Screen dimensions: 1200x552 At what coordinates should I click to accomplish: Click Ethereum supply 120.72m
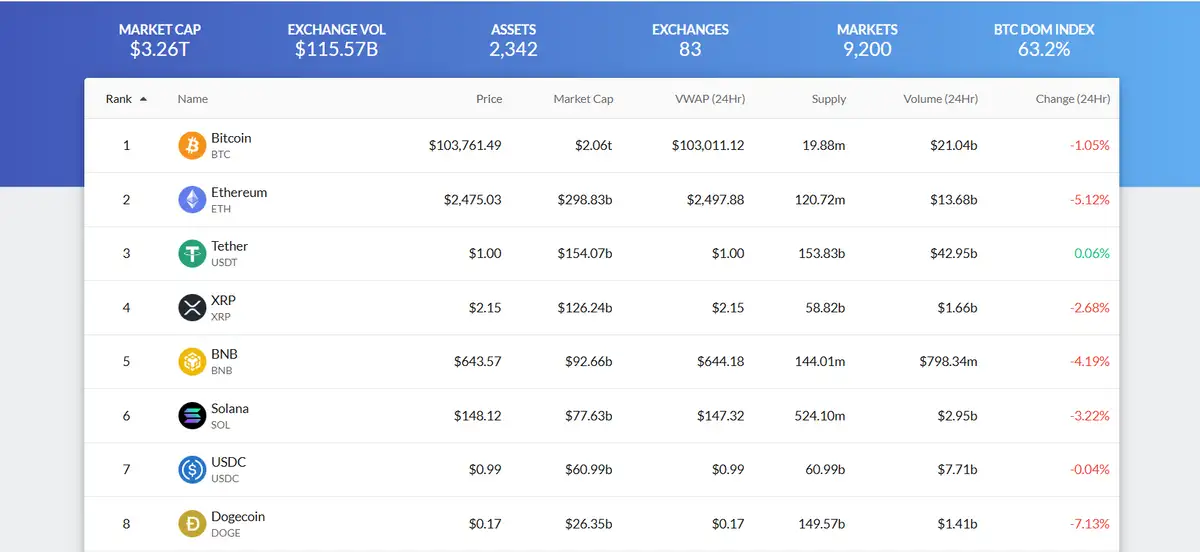tap(820, 199)
